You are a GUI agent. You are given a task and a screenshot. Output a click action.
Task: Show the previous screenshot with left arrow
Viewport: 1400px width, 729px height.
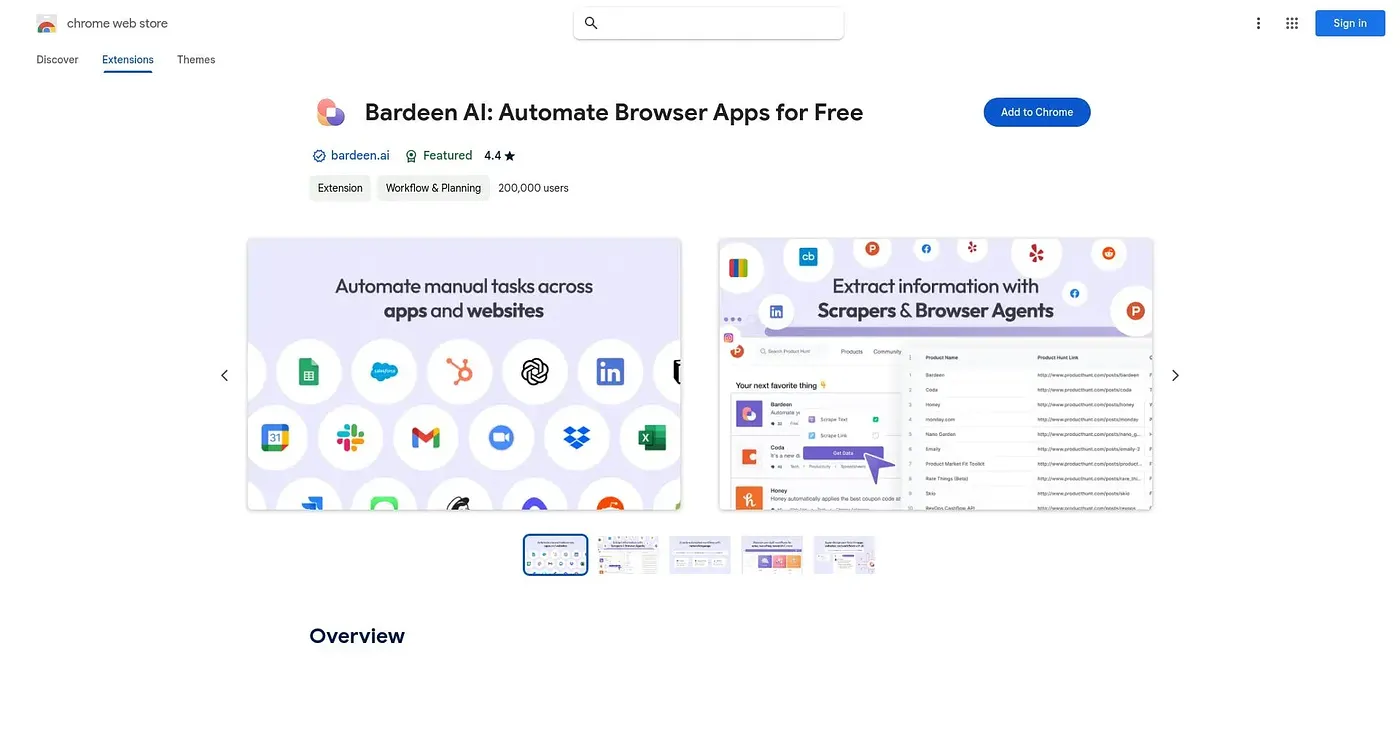coord(224,375)
